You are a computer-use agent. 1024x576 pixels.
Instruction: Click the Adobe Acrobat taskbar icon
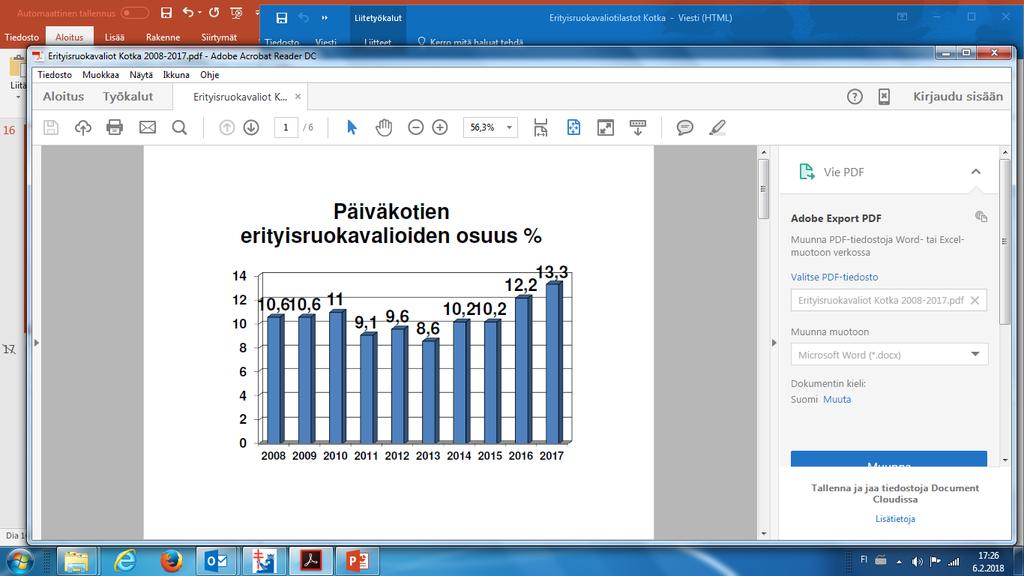(x=310, y=561)
